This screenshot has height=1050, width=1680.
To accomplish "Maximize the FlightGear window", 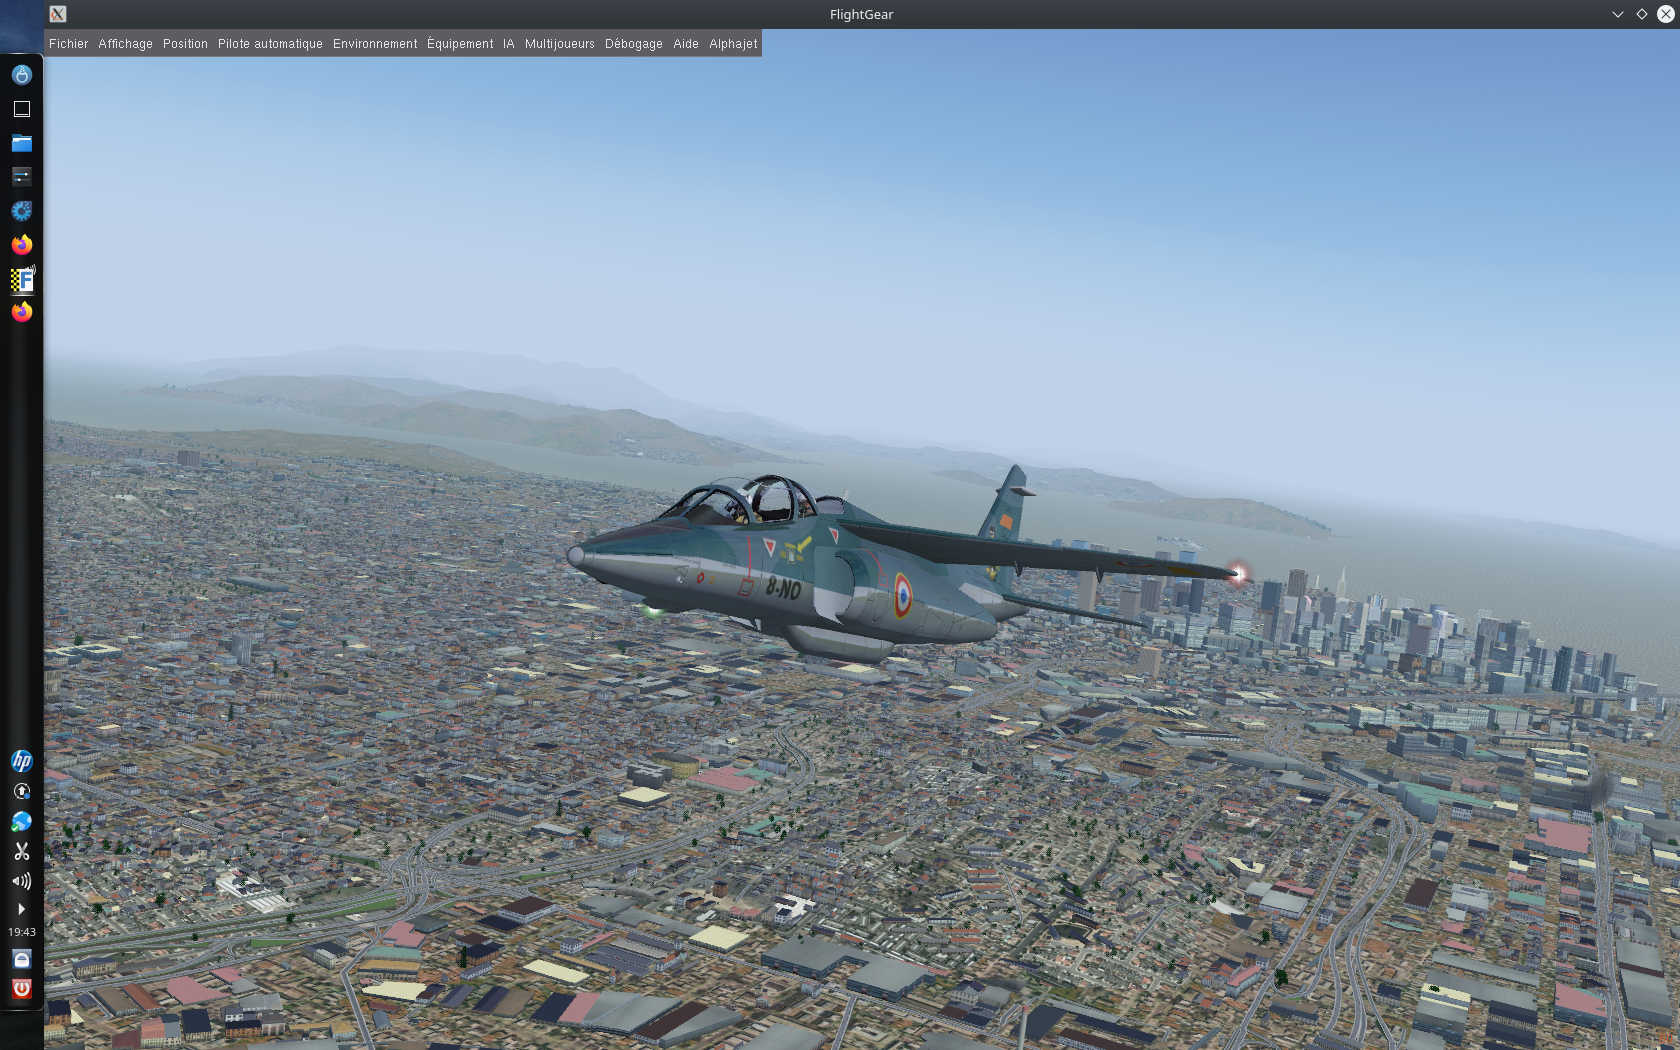I will [1642, 14].
